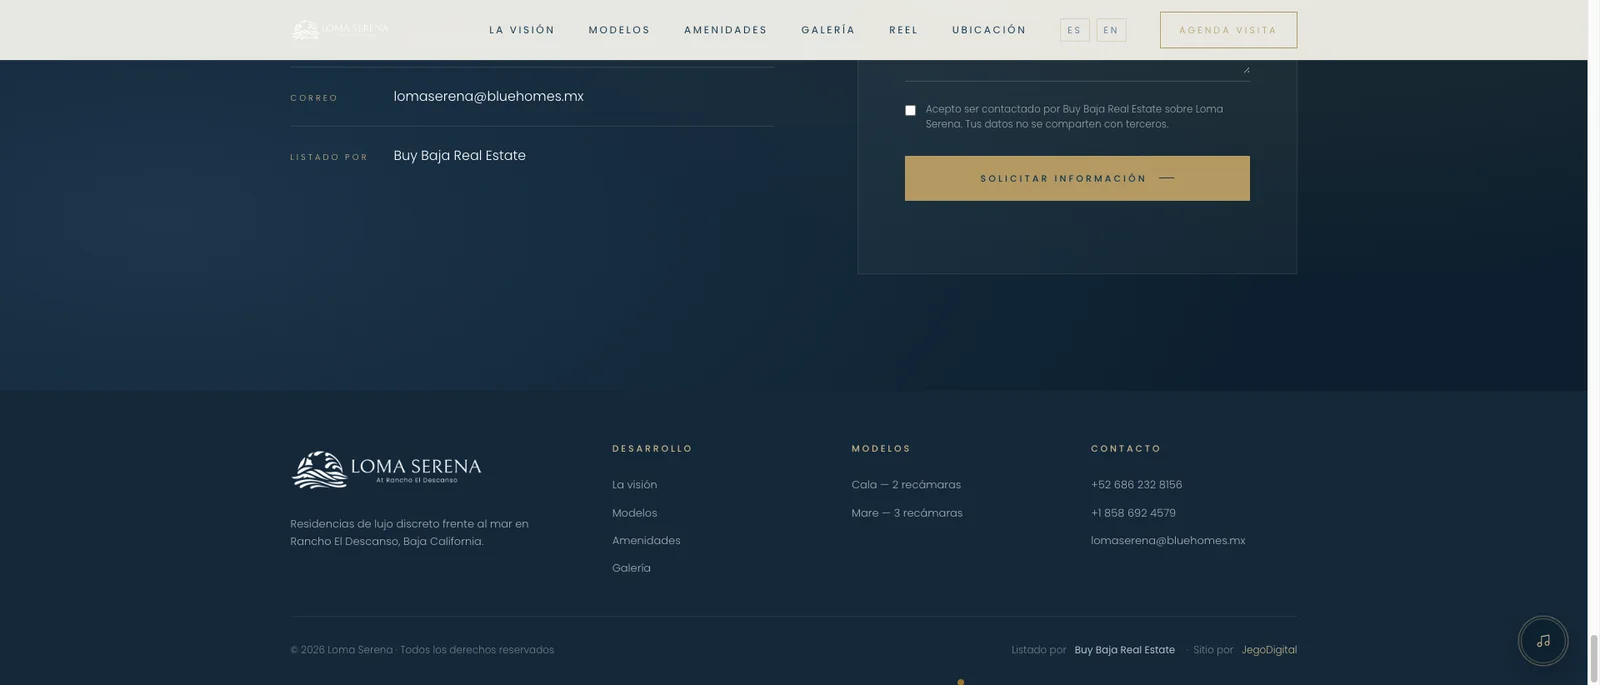The height and width of the screenshot is (685, 1600).
Task: Click the message textarea resize corner
Action: pyautogui.click(x=1246, y=69)
